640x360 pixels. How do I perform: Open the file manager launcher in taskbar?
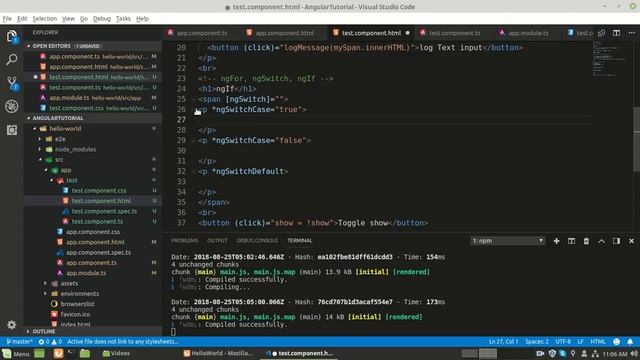85,353
